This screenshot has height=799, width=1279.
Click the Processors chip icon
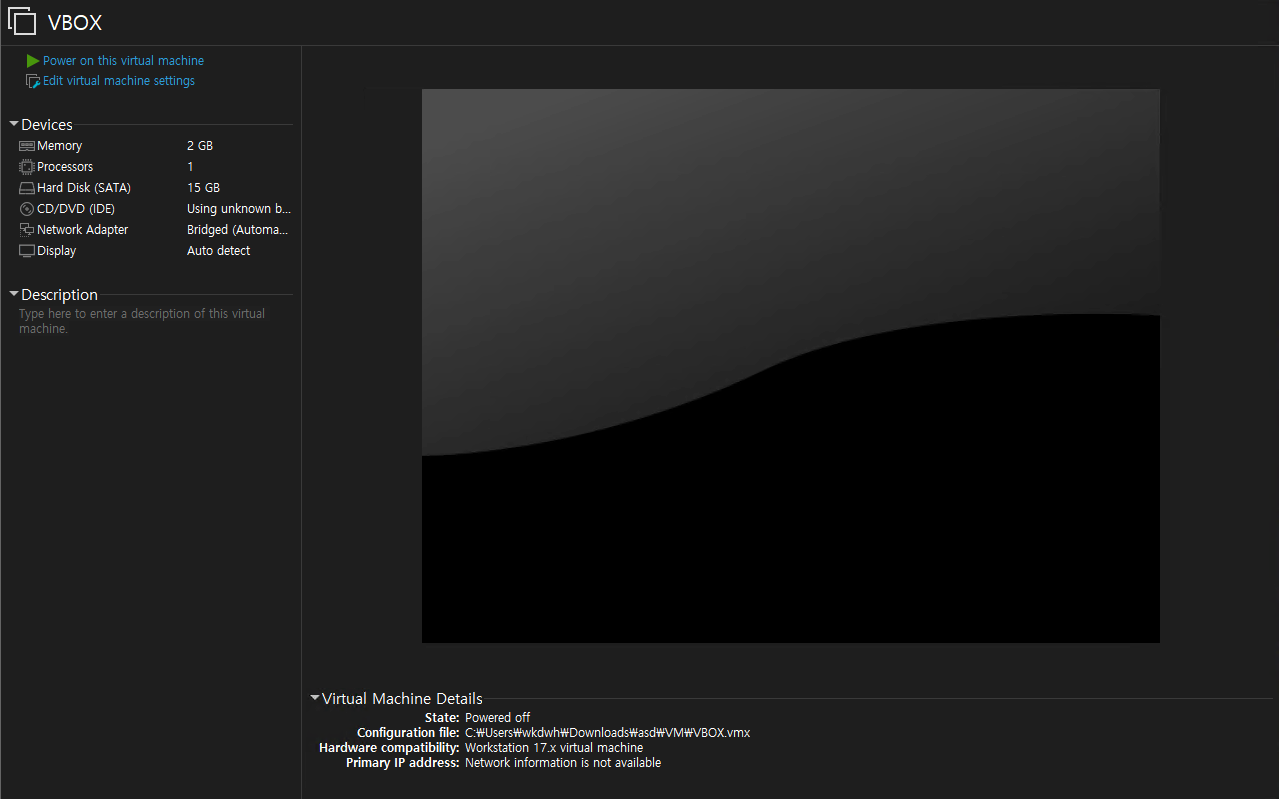[27, 167]
